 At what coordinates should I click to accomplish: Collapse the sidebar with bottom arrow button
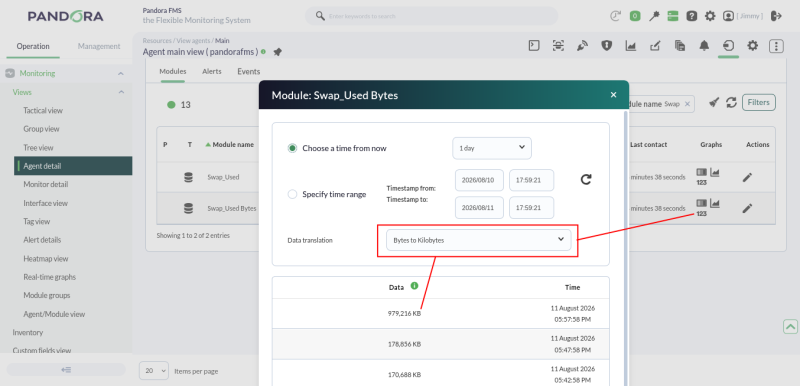click(x=66, y=370)
